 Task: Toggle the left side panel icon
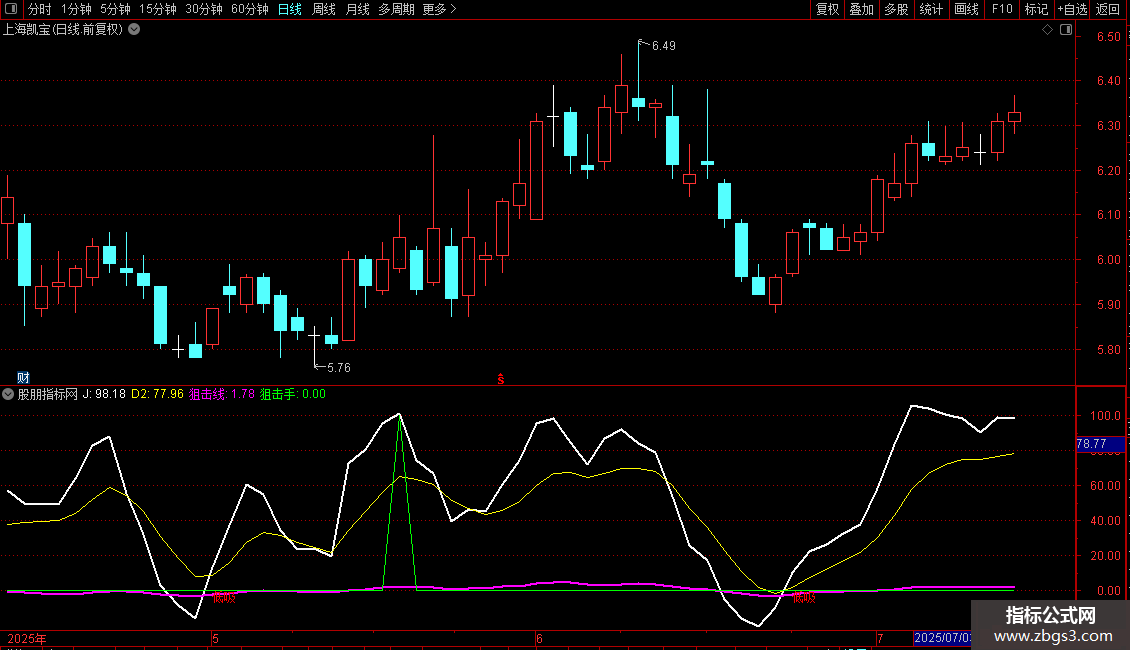(x=11, y=9)
